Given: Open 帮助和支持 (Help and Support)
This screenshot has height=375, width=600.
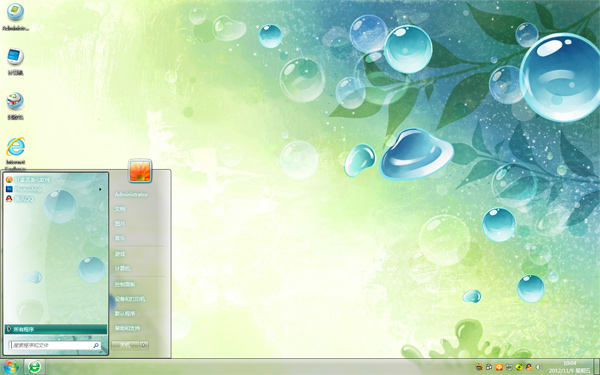Looking at the screenshot, I should coord(127,328).
